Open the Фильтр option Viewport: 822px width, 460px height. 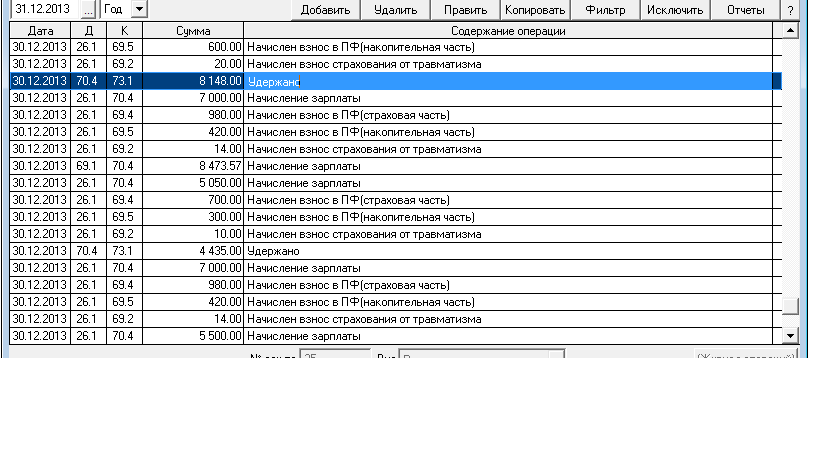pyautogui.click(x=605, y=10)
